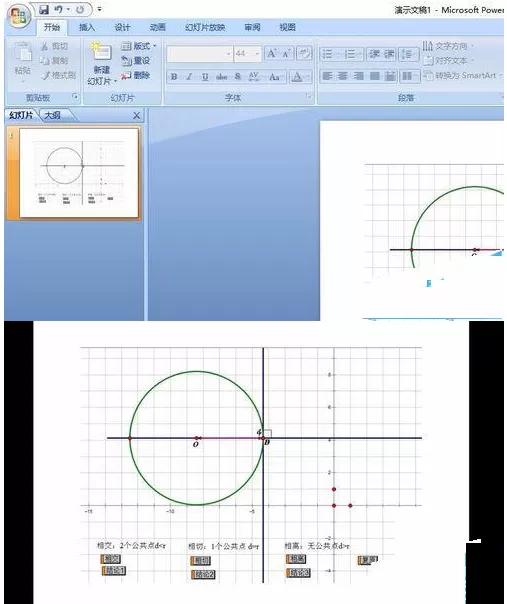
Task: Click the 相离 button in the diagram
Action: tap(296, 559)
